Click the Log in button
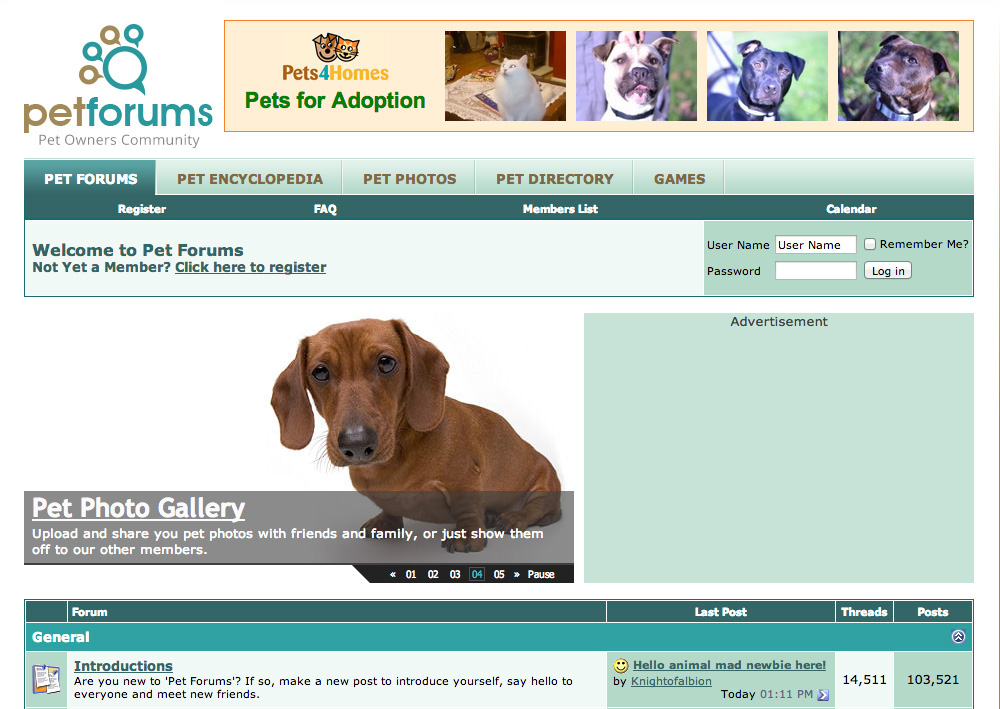Screen dimensions: 1000x709 [x=888, y=271]
